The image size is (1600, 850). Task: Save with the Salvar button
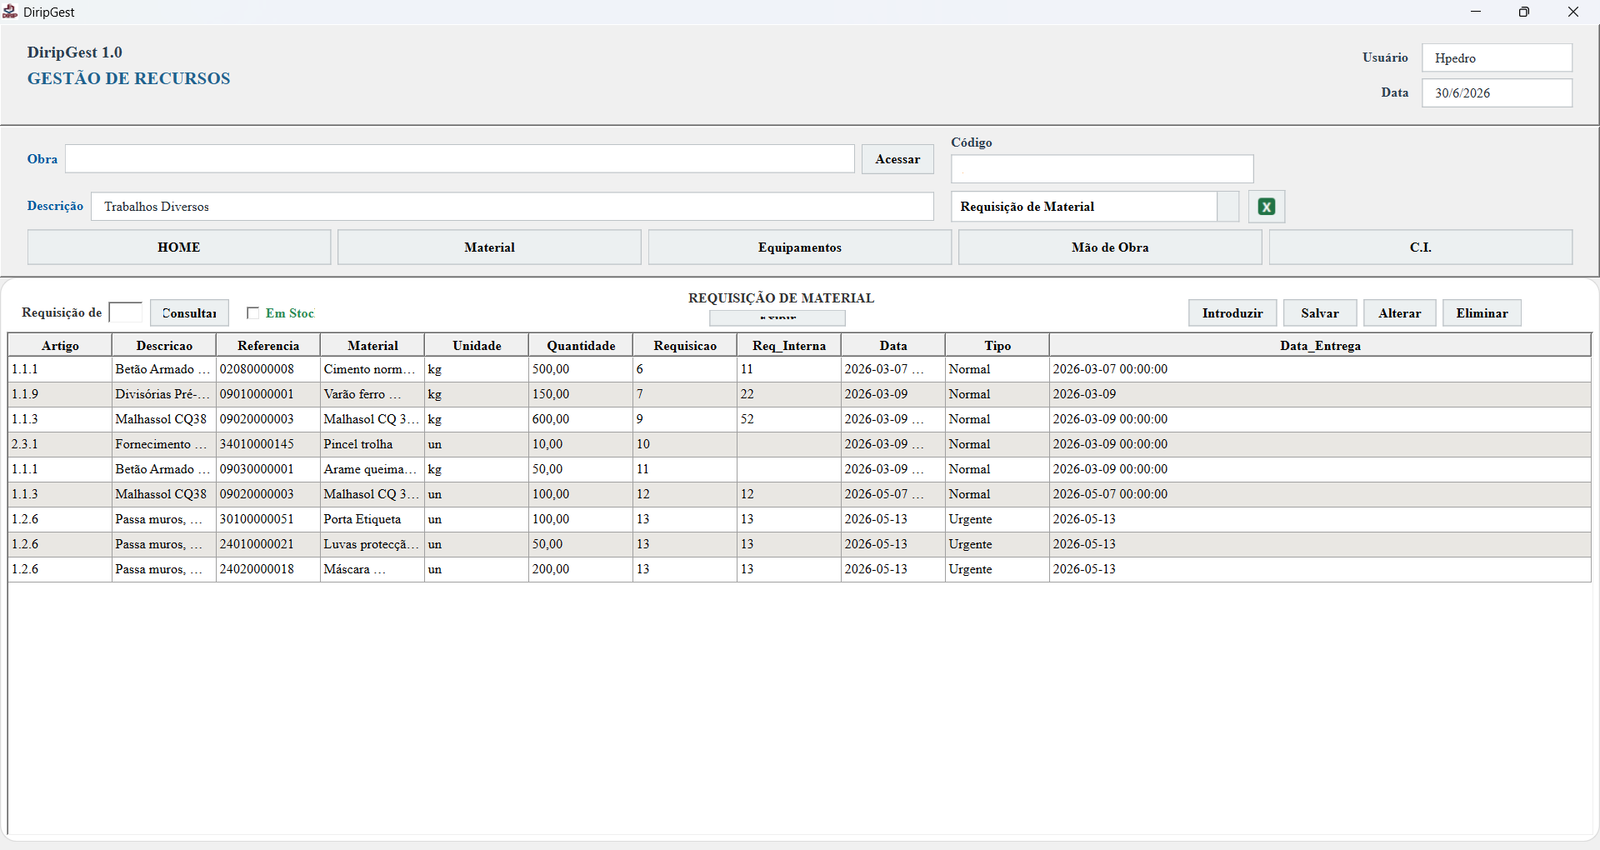(x=1320, y=313)
